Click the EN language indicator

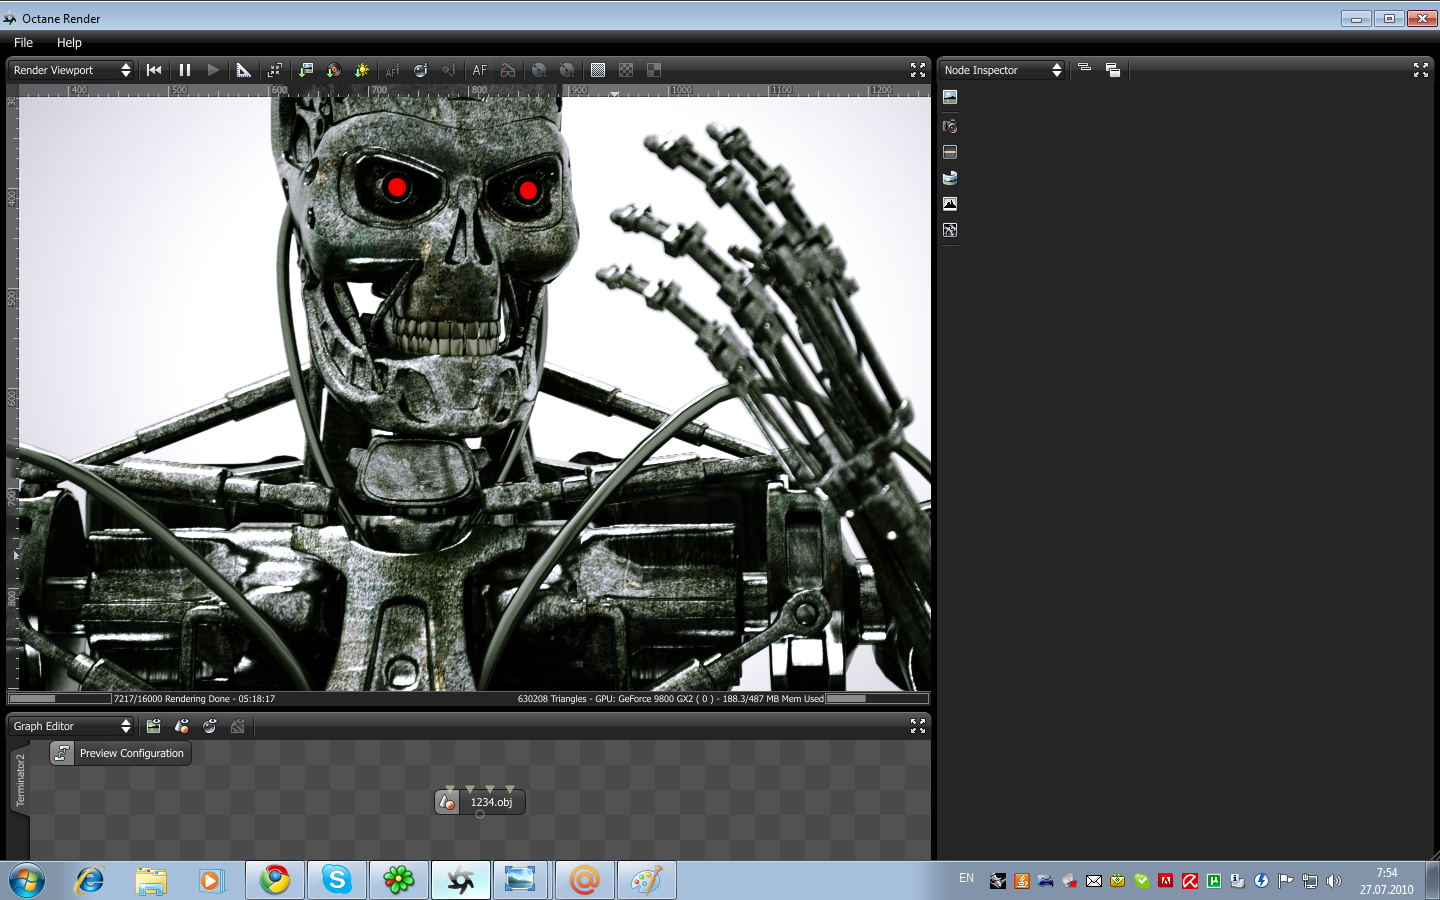(966, 878)
